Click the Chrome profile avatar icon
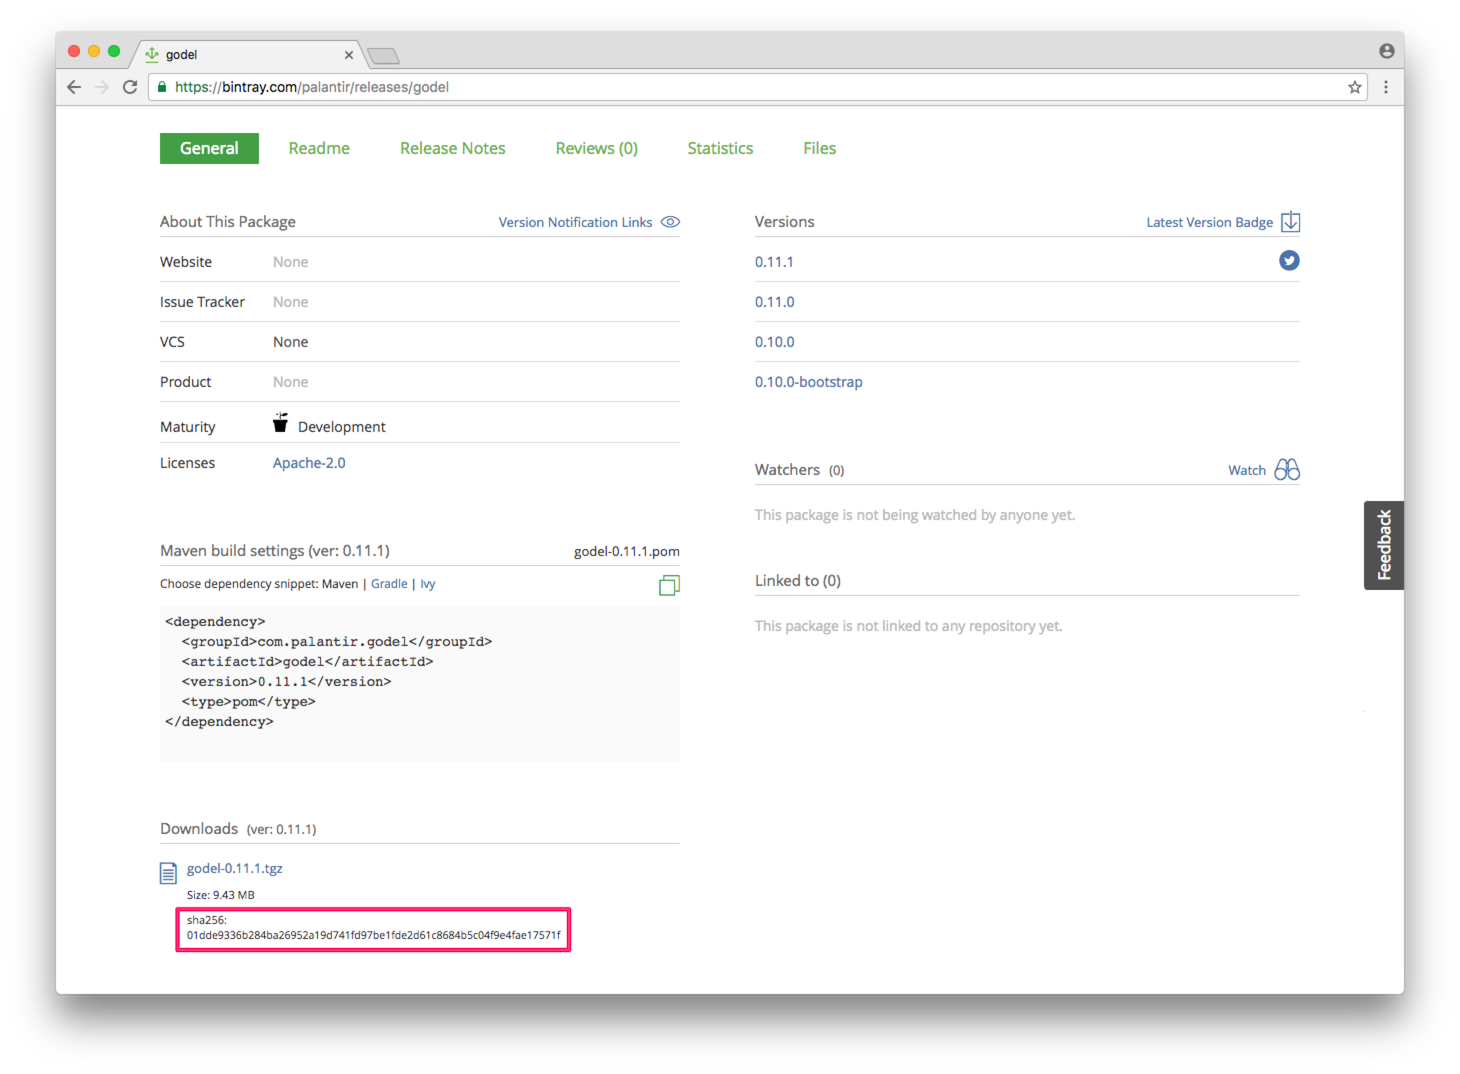1460x1074 pixels. (1386, 51)
